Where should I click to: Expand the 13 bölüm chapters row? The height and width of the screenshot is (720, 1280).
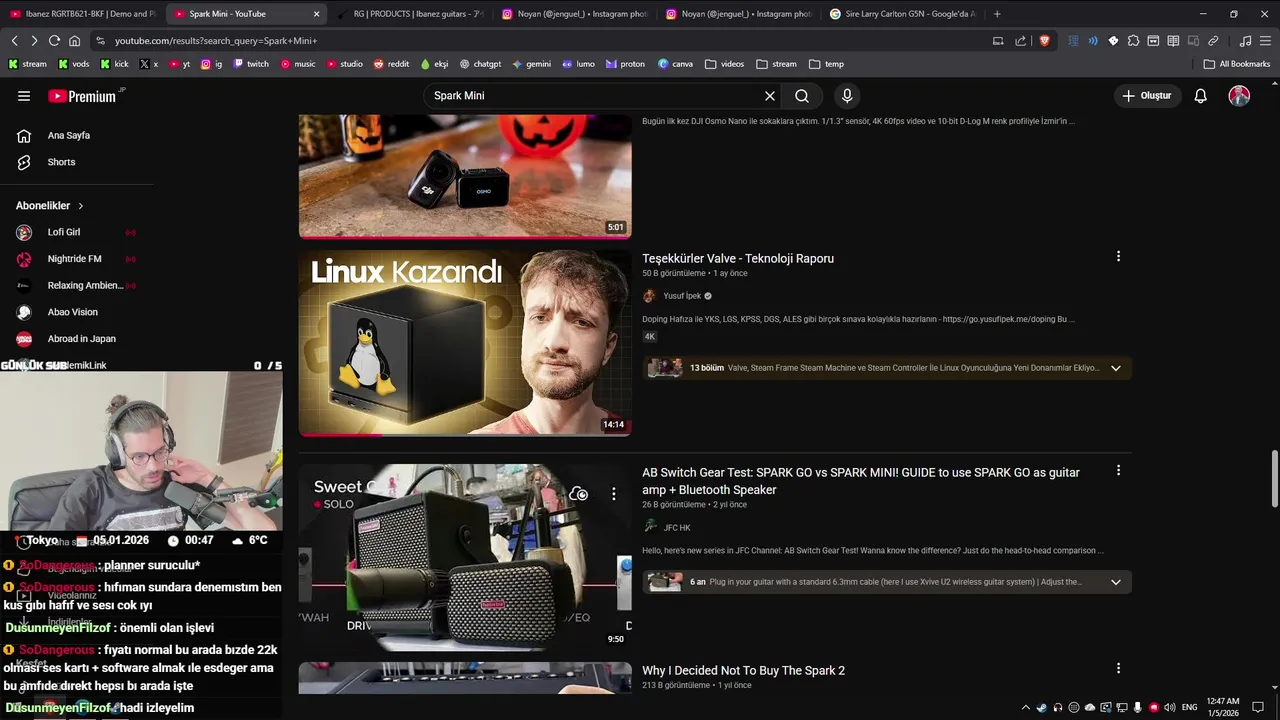point(887,368)
